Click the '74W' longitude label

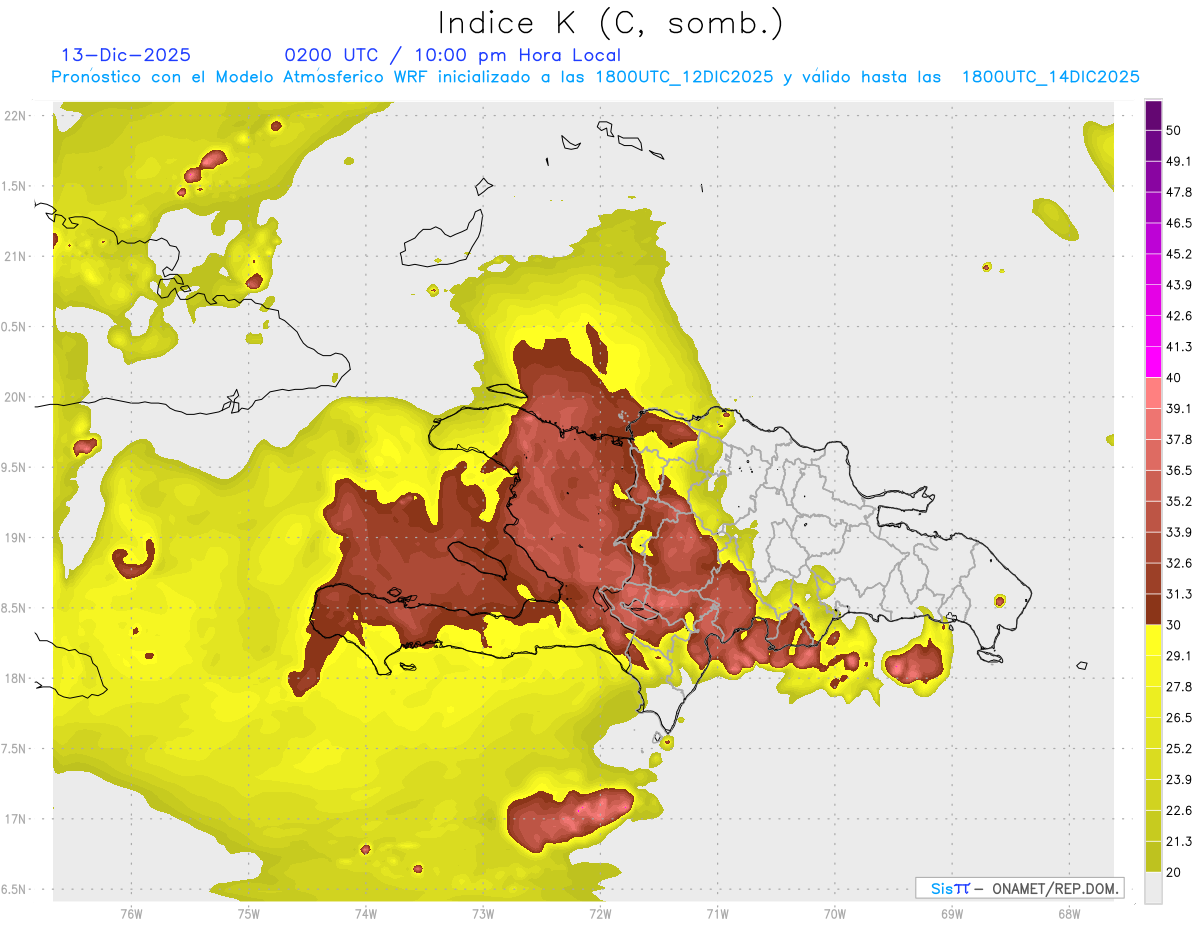(x=366, y=914)
